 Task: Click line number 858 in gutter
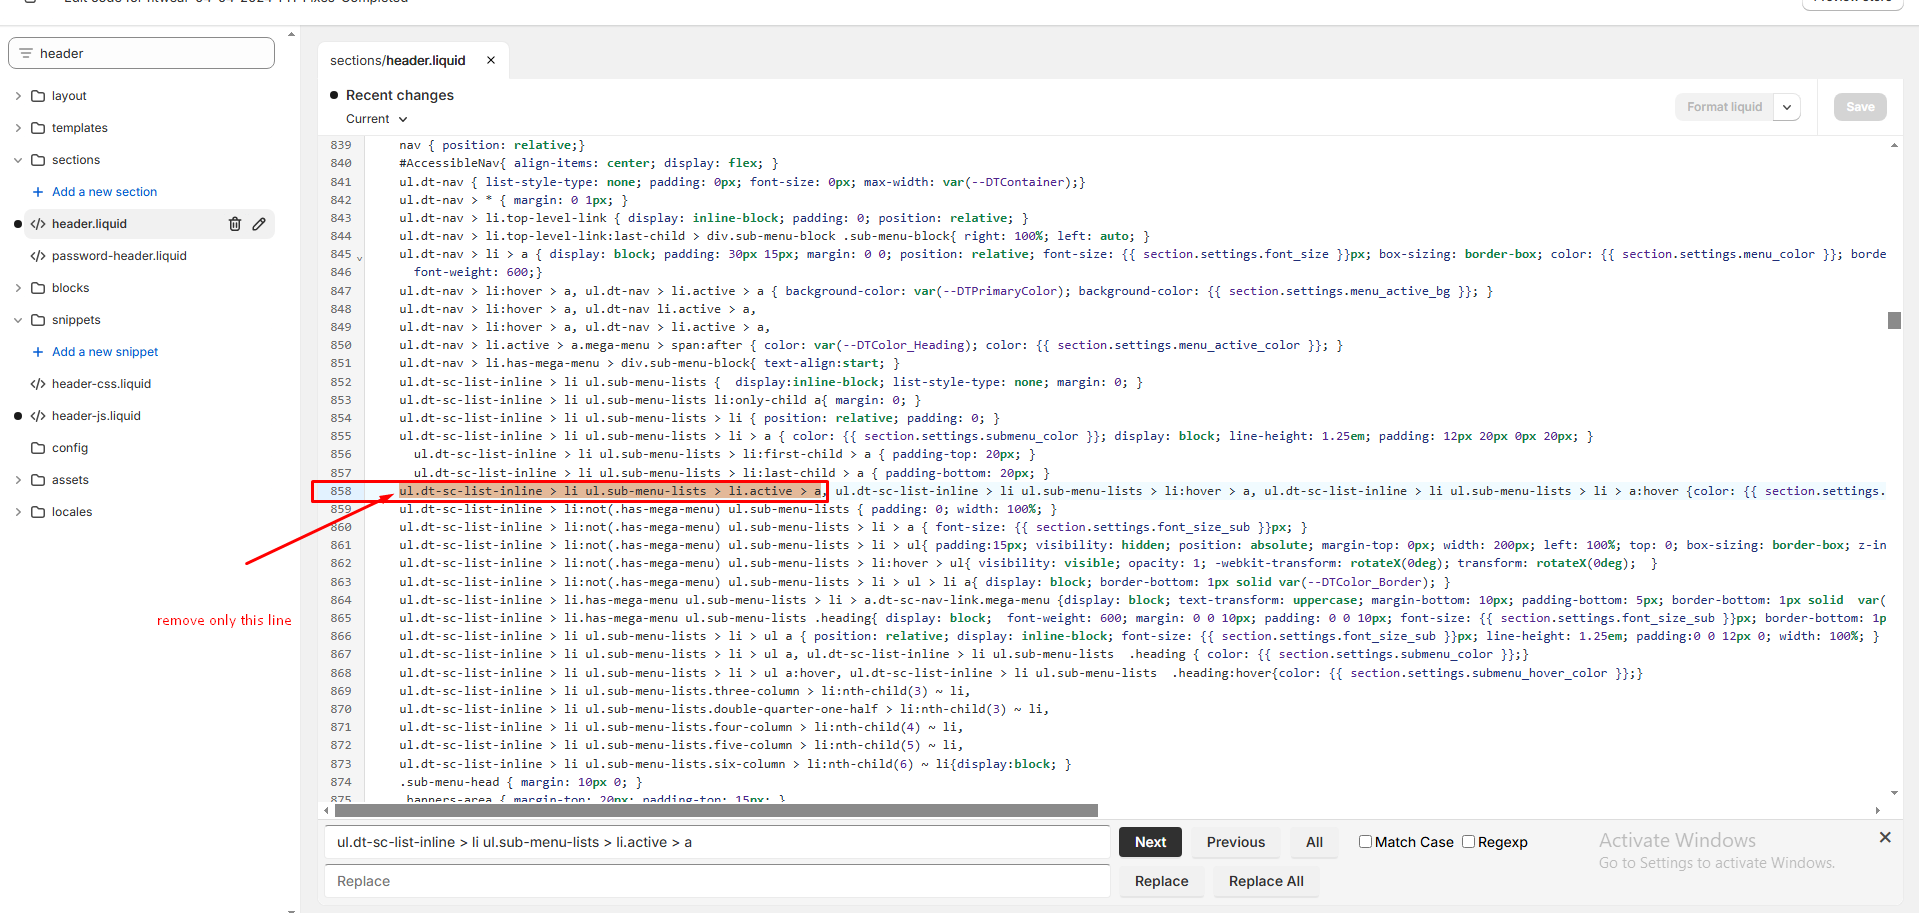(341, 491)
